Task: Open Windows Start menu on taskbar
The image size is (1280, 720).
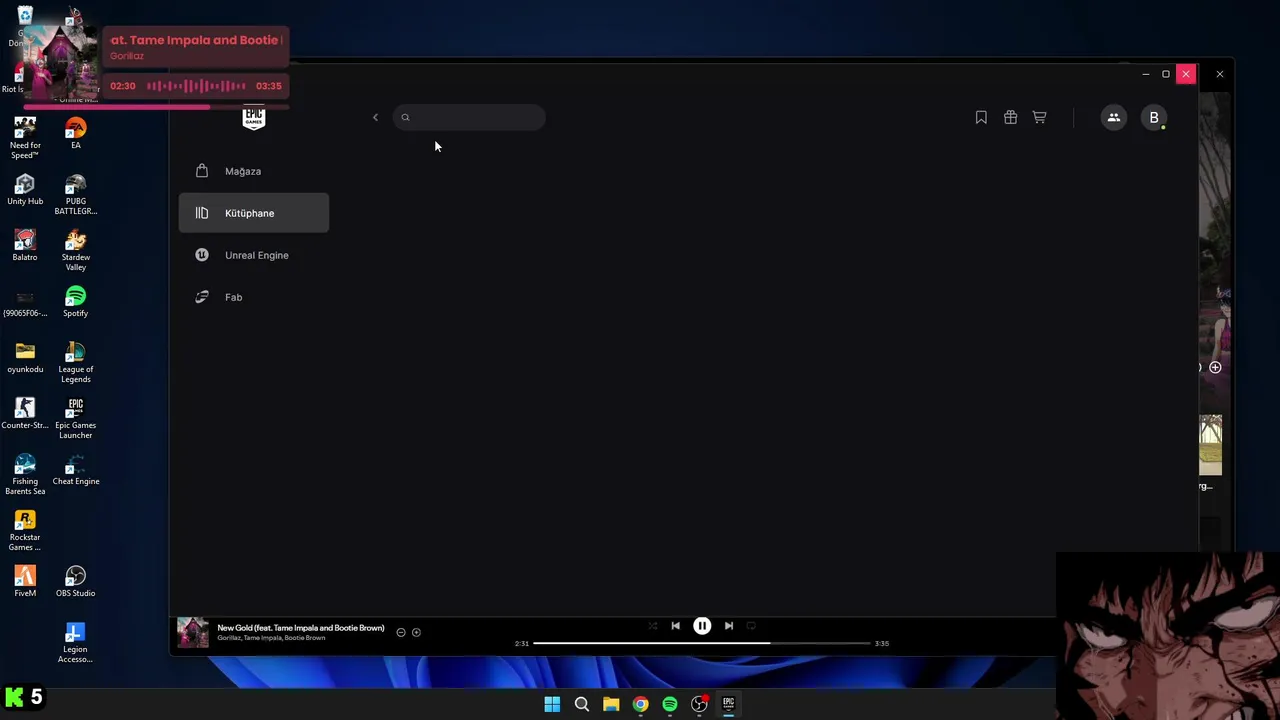Action: click(x=552, y=704)
